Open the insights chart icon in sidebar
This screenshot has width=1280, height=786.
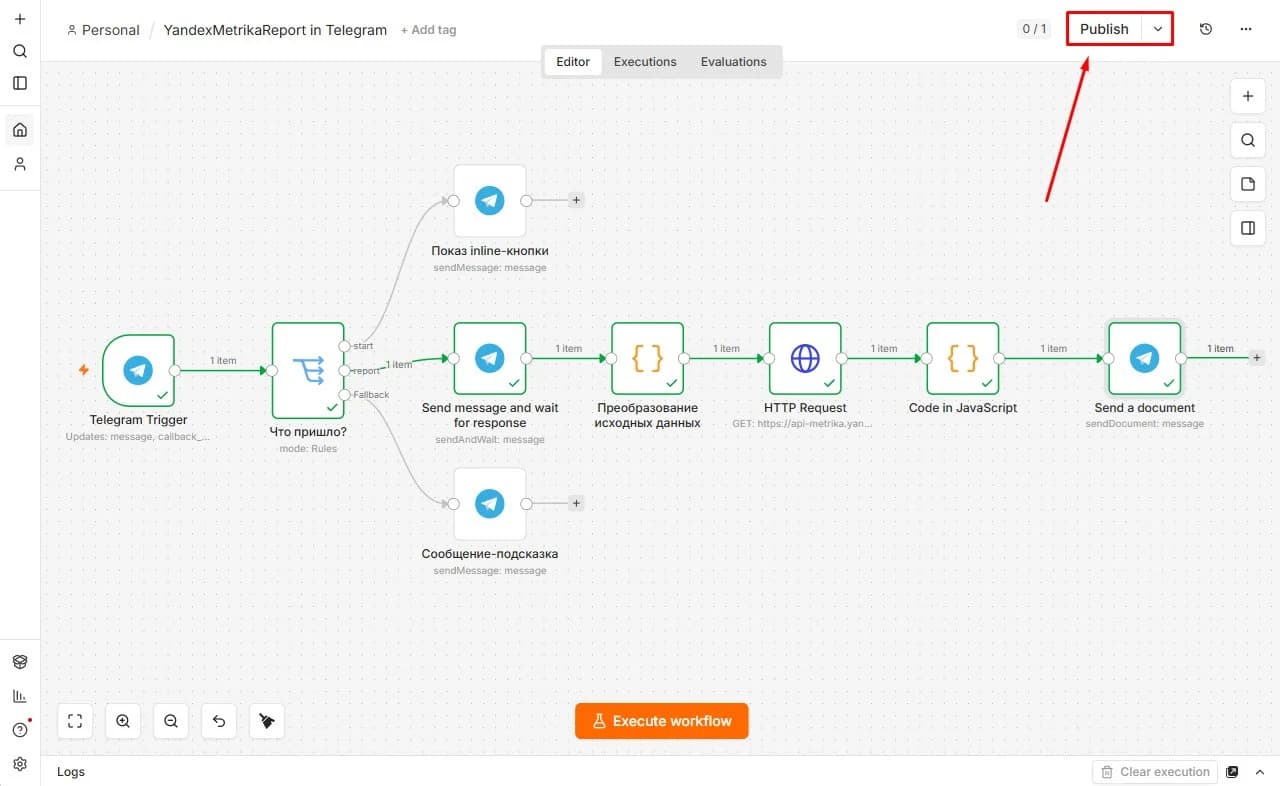[x=20, y=696]
